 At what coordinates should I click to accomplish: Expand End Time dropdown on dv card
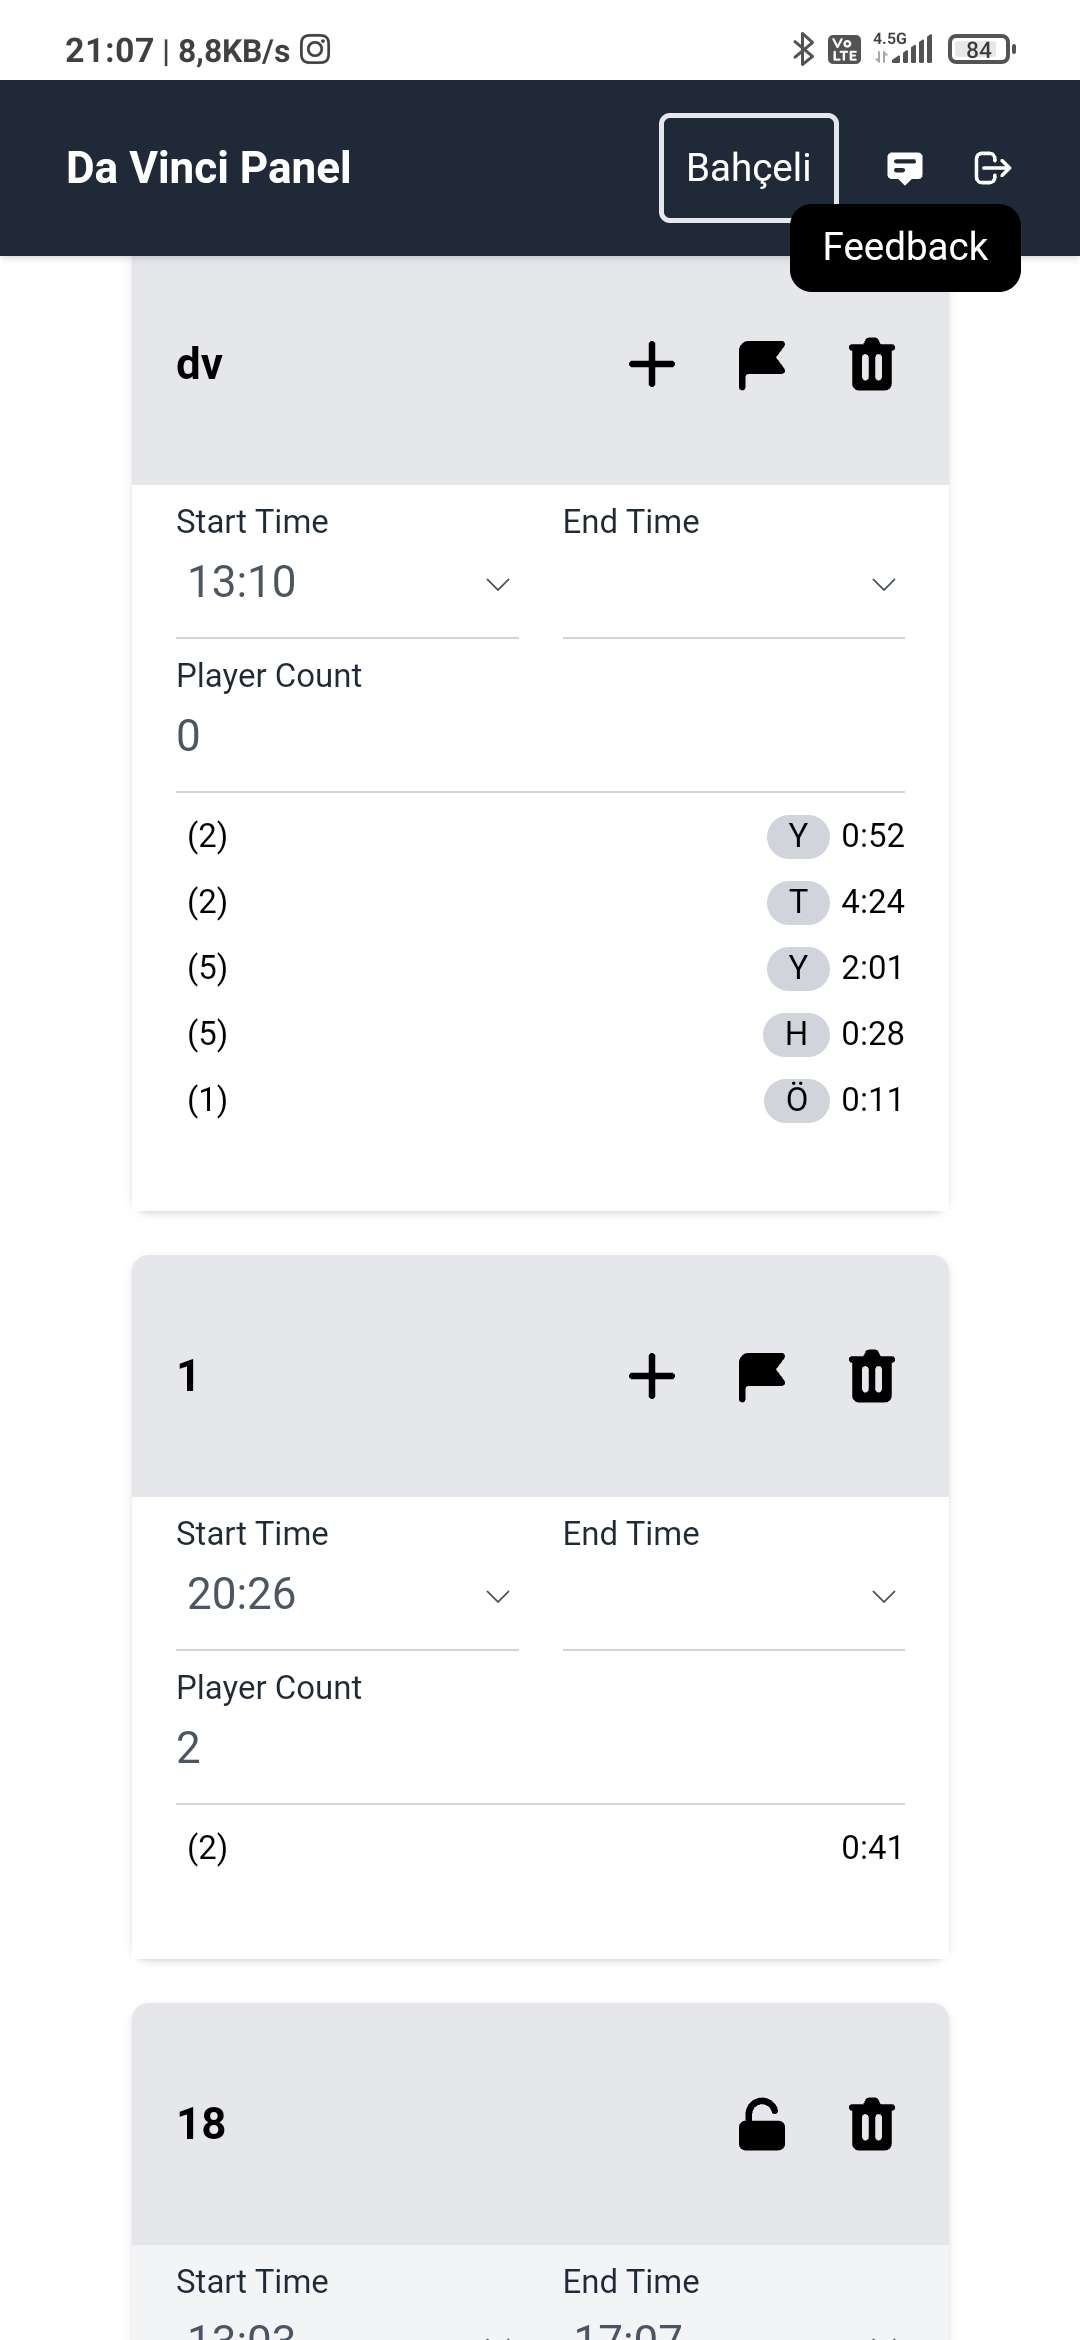click(x=734, y=583)
